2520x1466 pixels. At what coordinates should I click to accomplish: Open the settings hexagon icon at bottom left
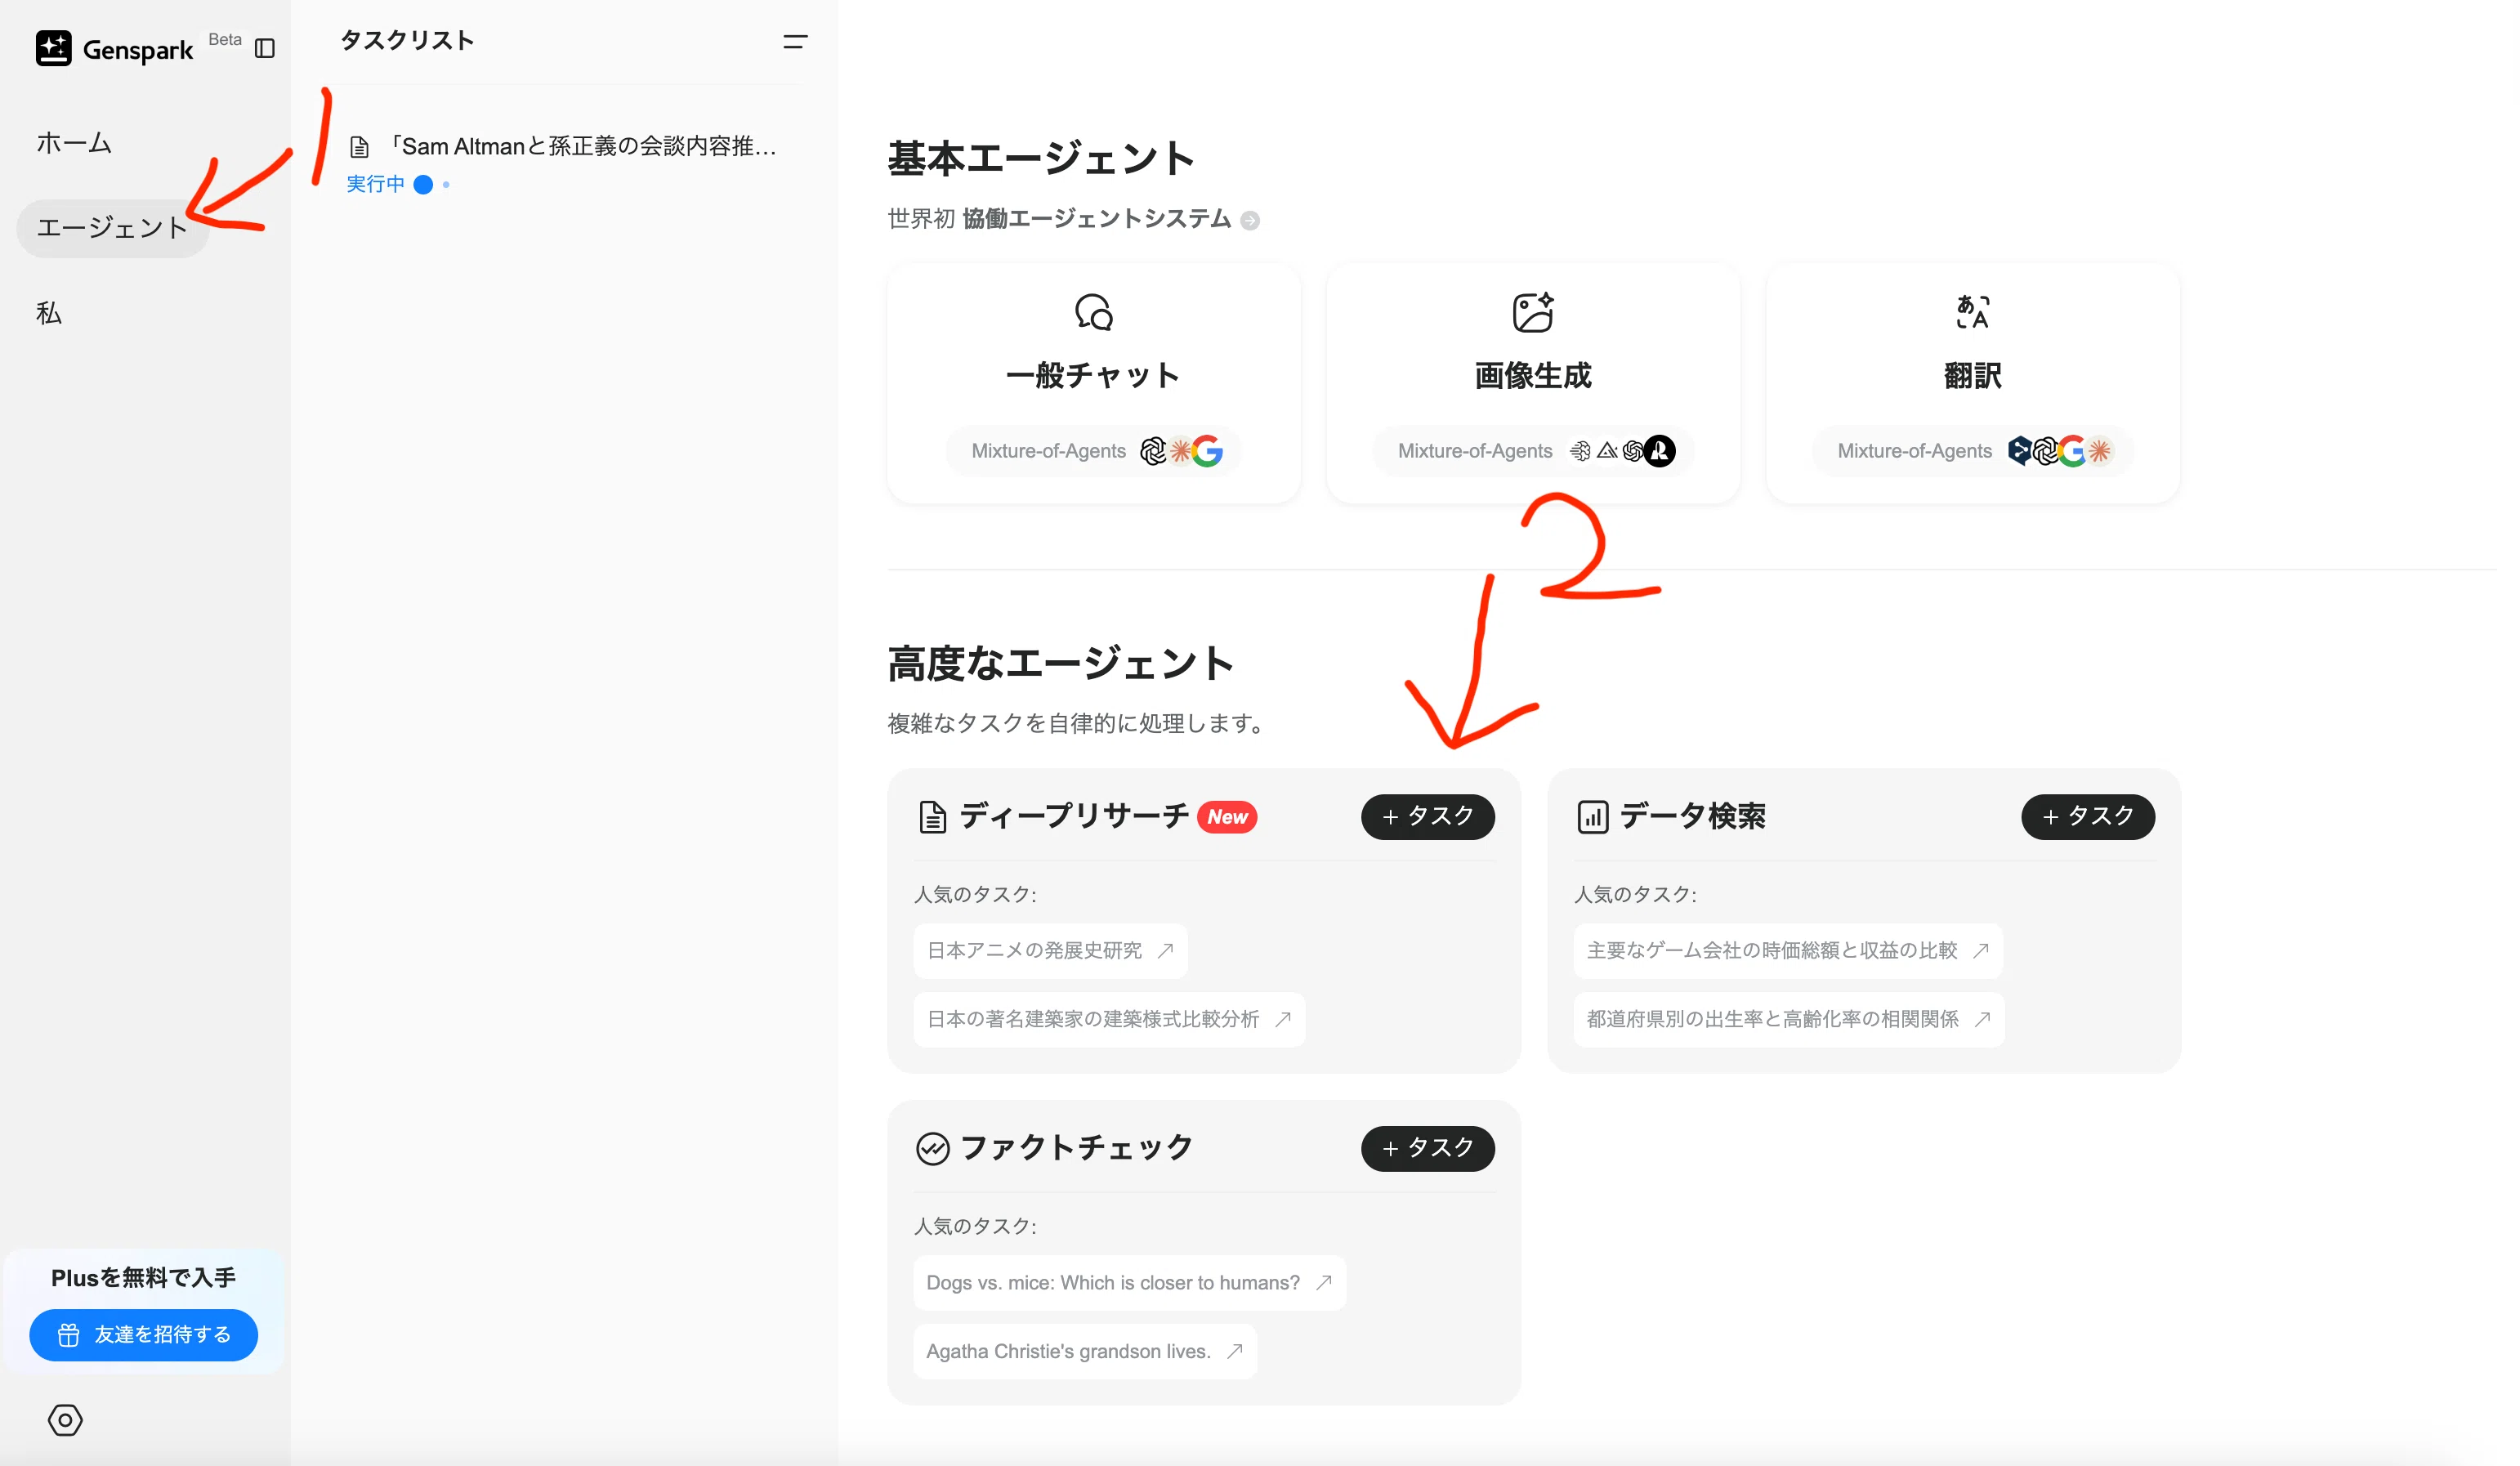coord(65,1419)
